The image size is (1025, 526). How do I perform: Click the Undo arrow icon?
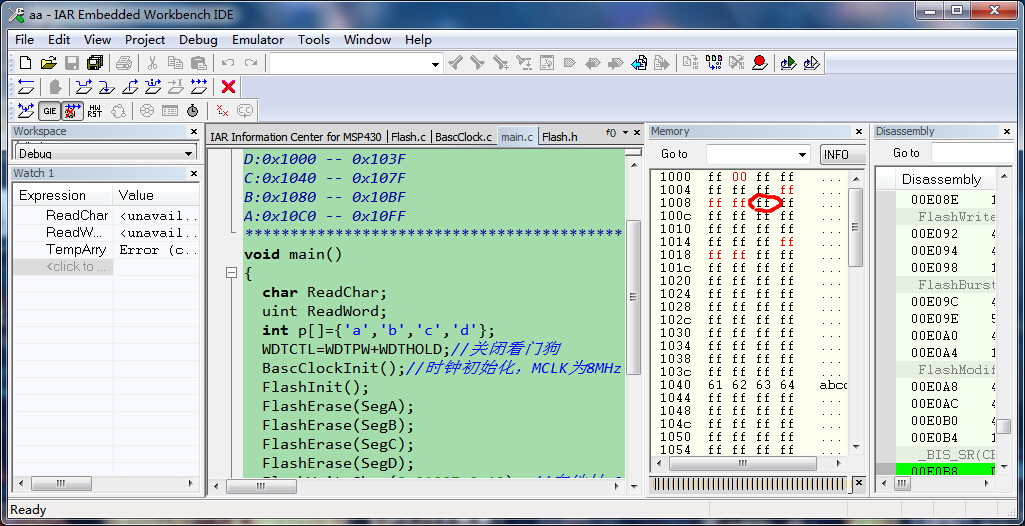[227, 63]
